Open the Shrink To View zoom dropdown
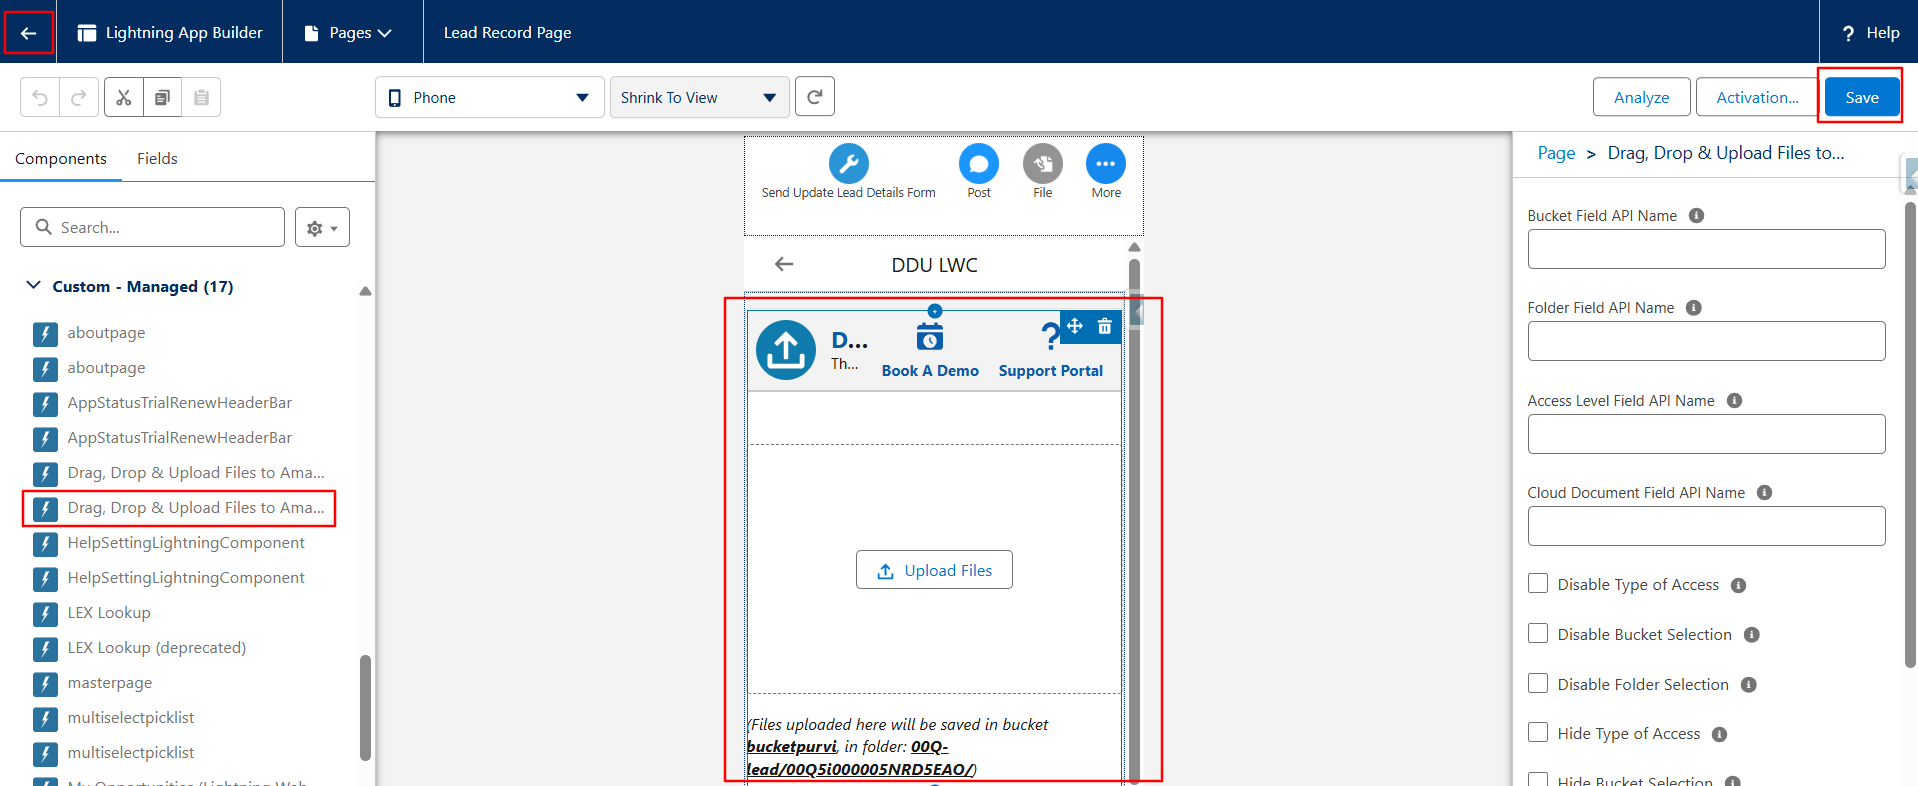The image size is (1918, 786). [x=700, y=97]
